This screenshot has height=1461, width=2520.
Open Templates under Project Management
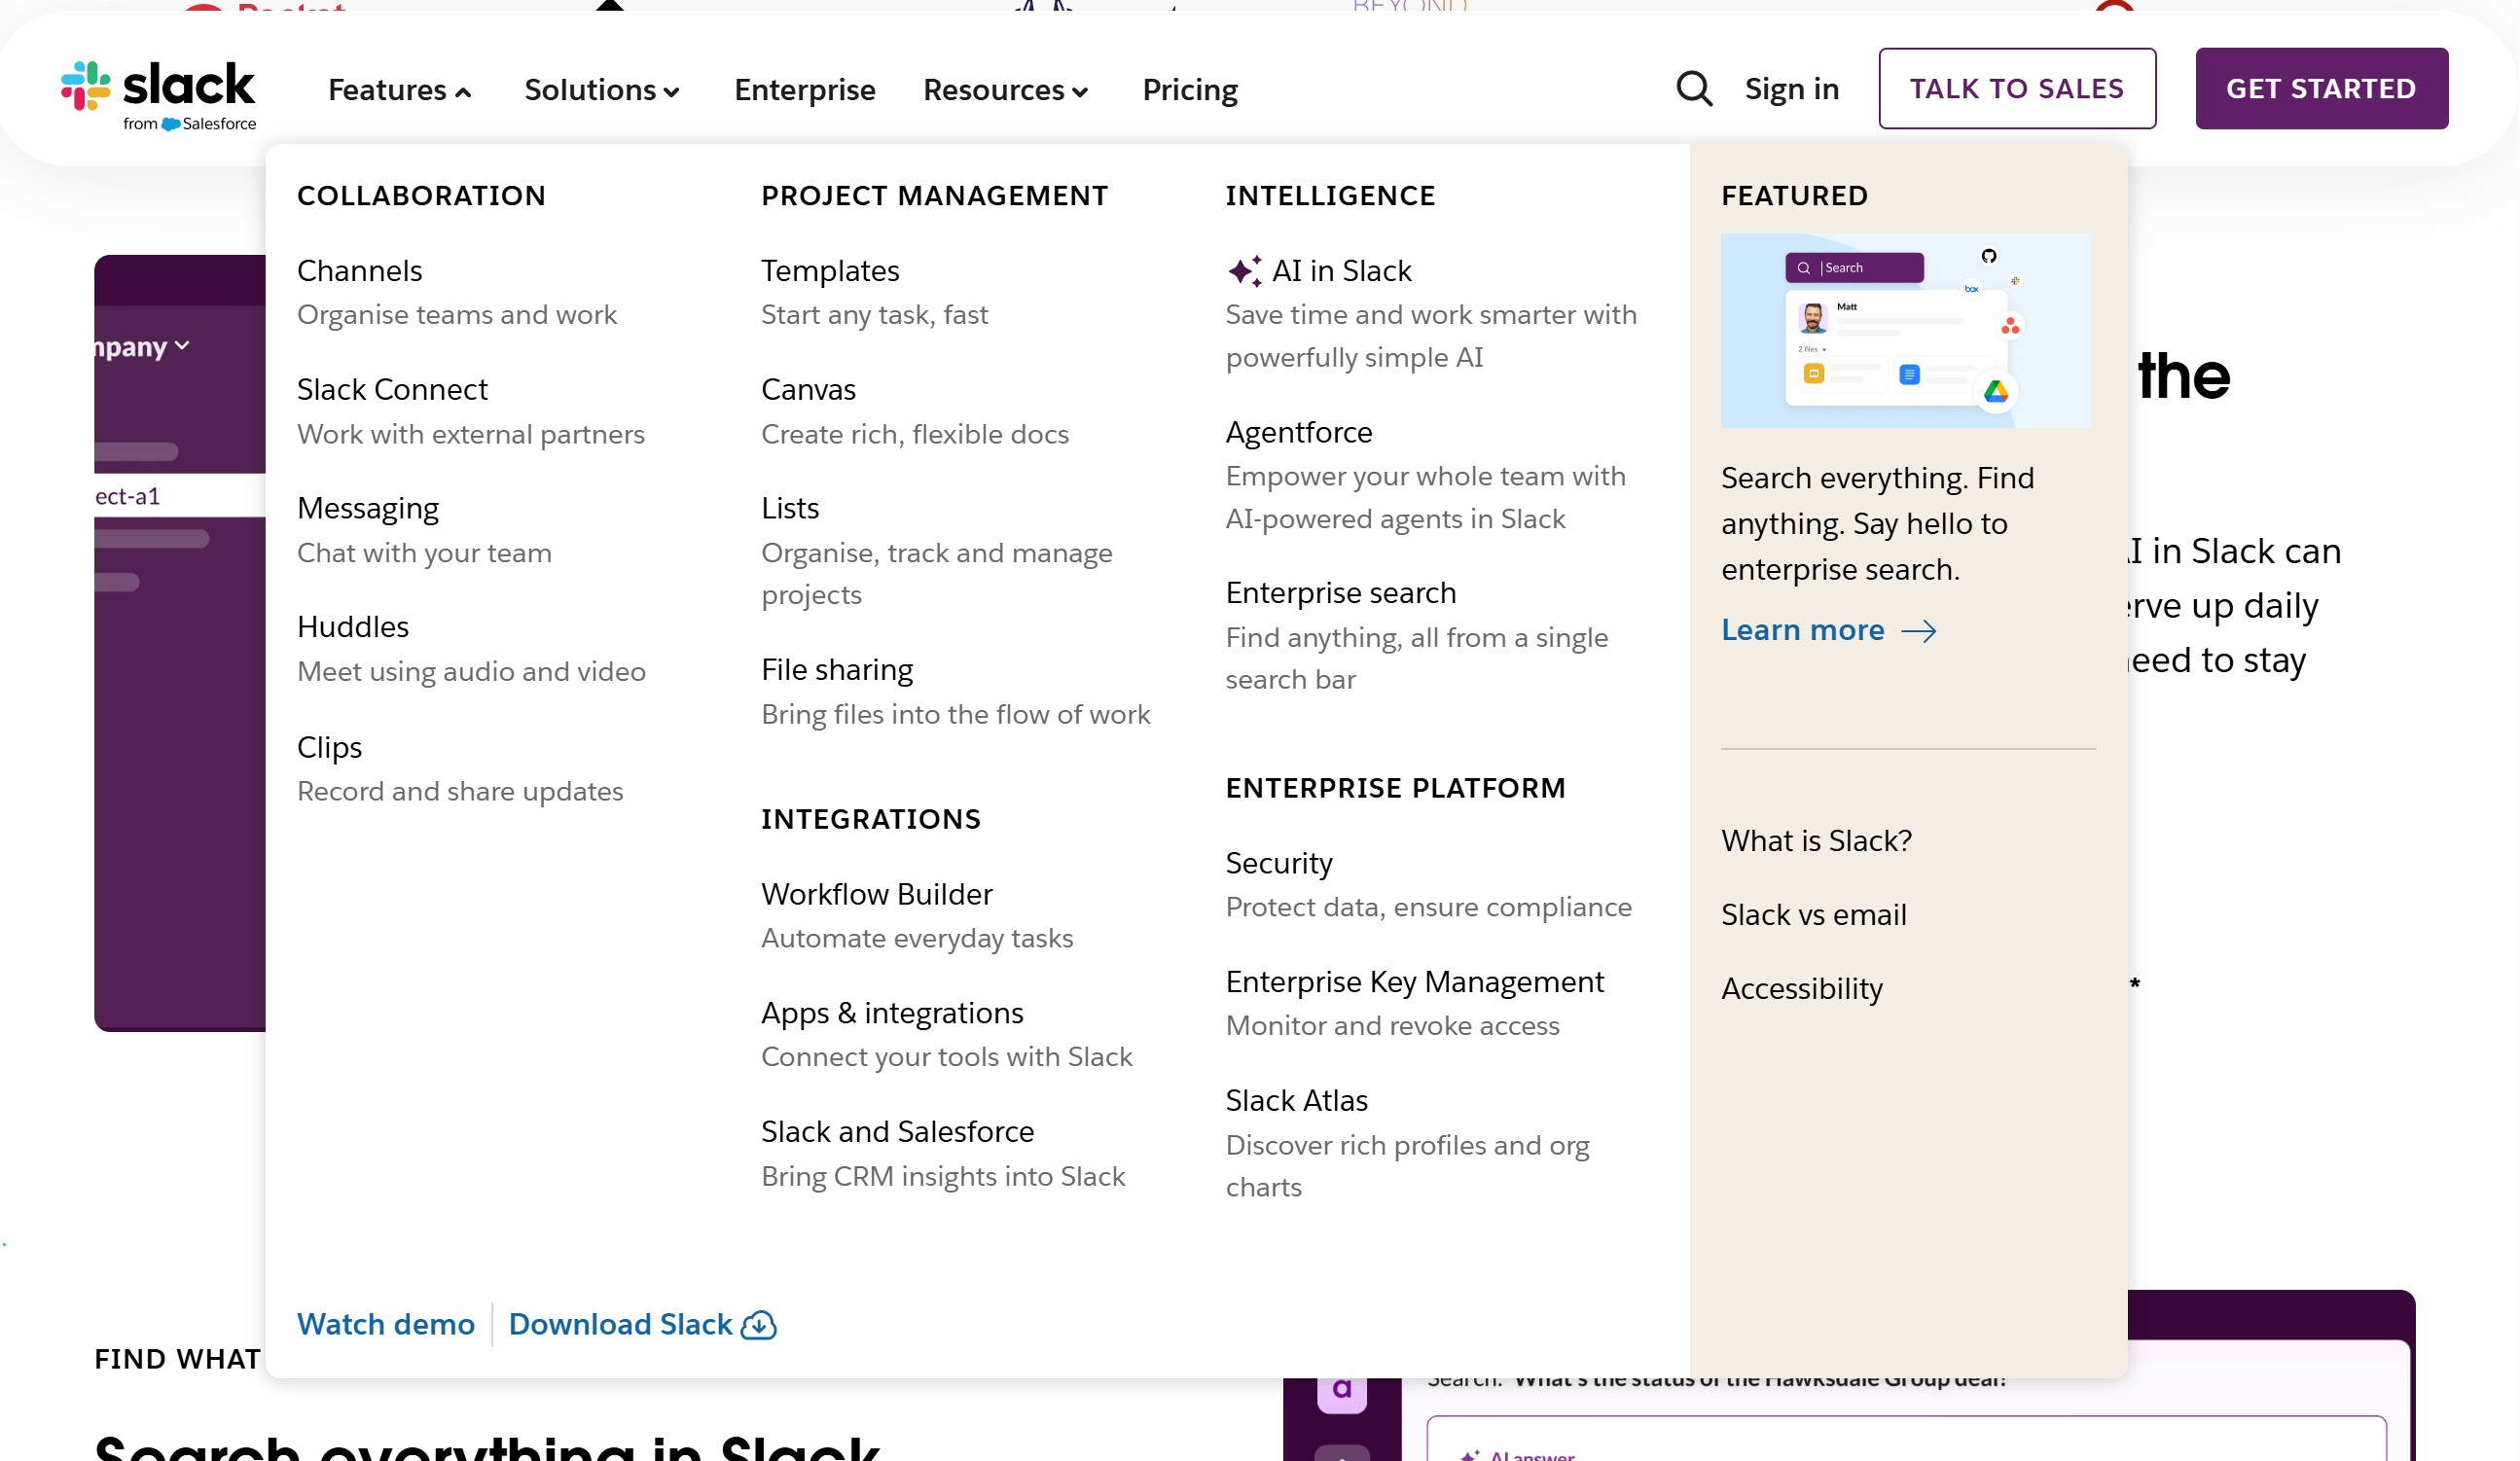[830, 271]
